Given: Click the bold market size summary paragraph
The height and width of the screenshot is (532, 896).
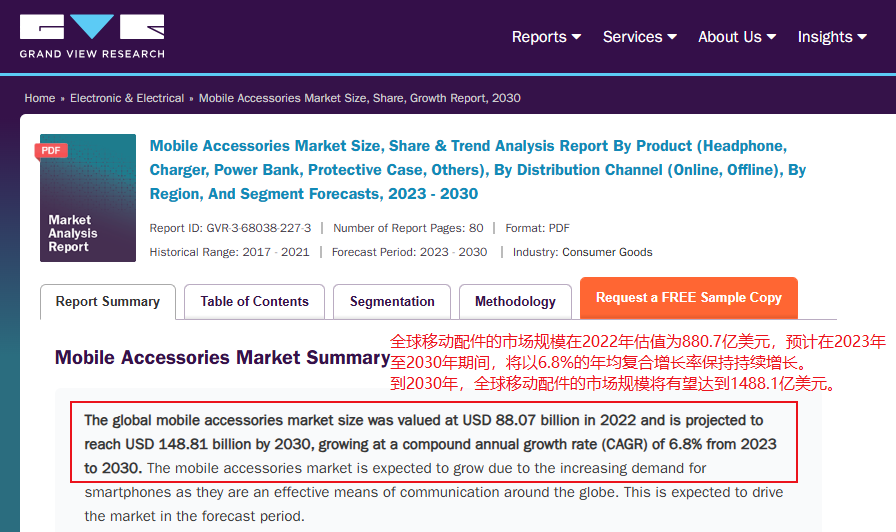Looking at the screenshot, I should click(430, 444).
